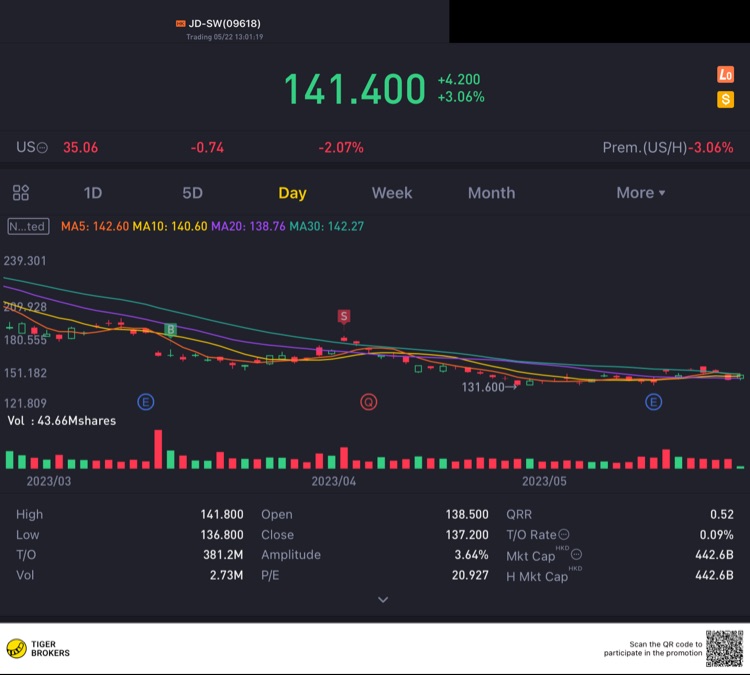The width and height of the screenshot is (750, 675).
Task: Tap the T/O Rate info icon
Action: pos(564,534)
